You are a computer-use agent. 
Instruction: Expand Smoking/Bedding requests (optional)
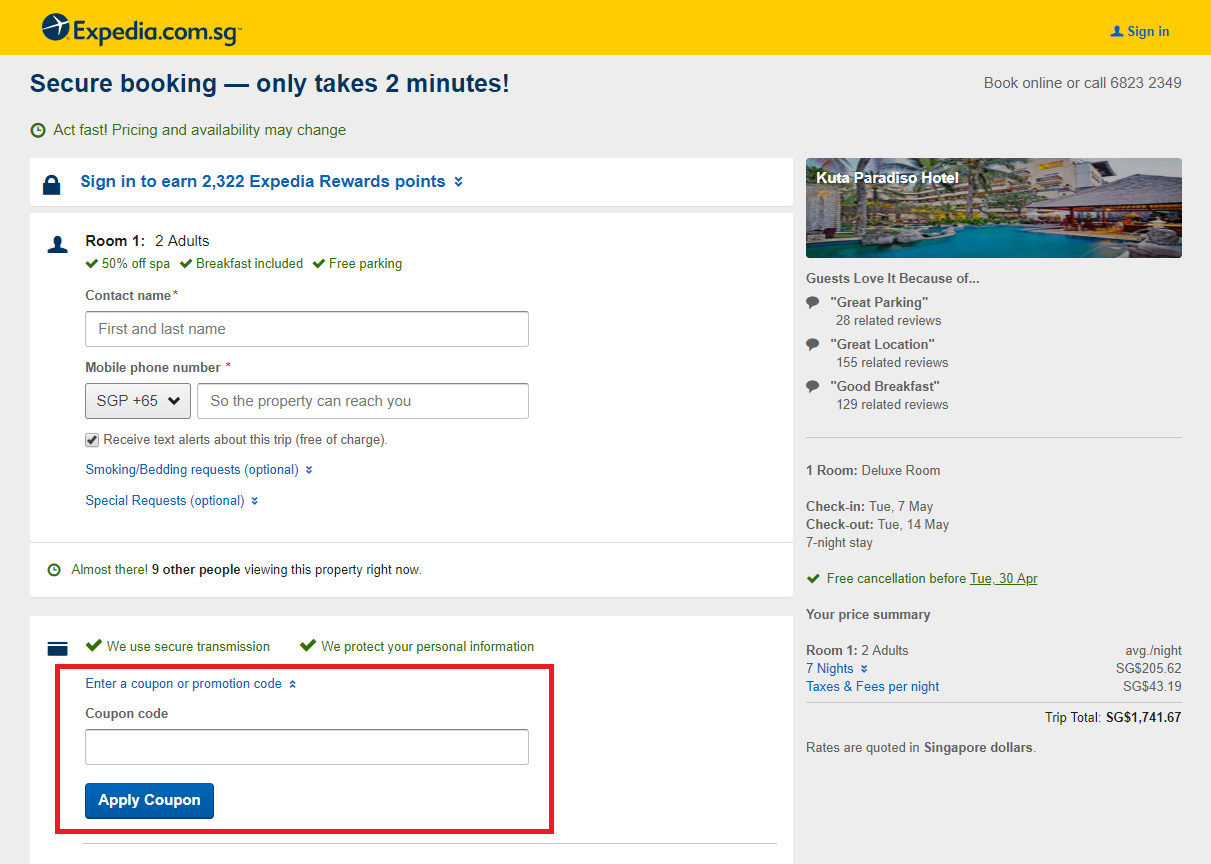click(x=199, y=470)
